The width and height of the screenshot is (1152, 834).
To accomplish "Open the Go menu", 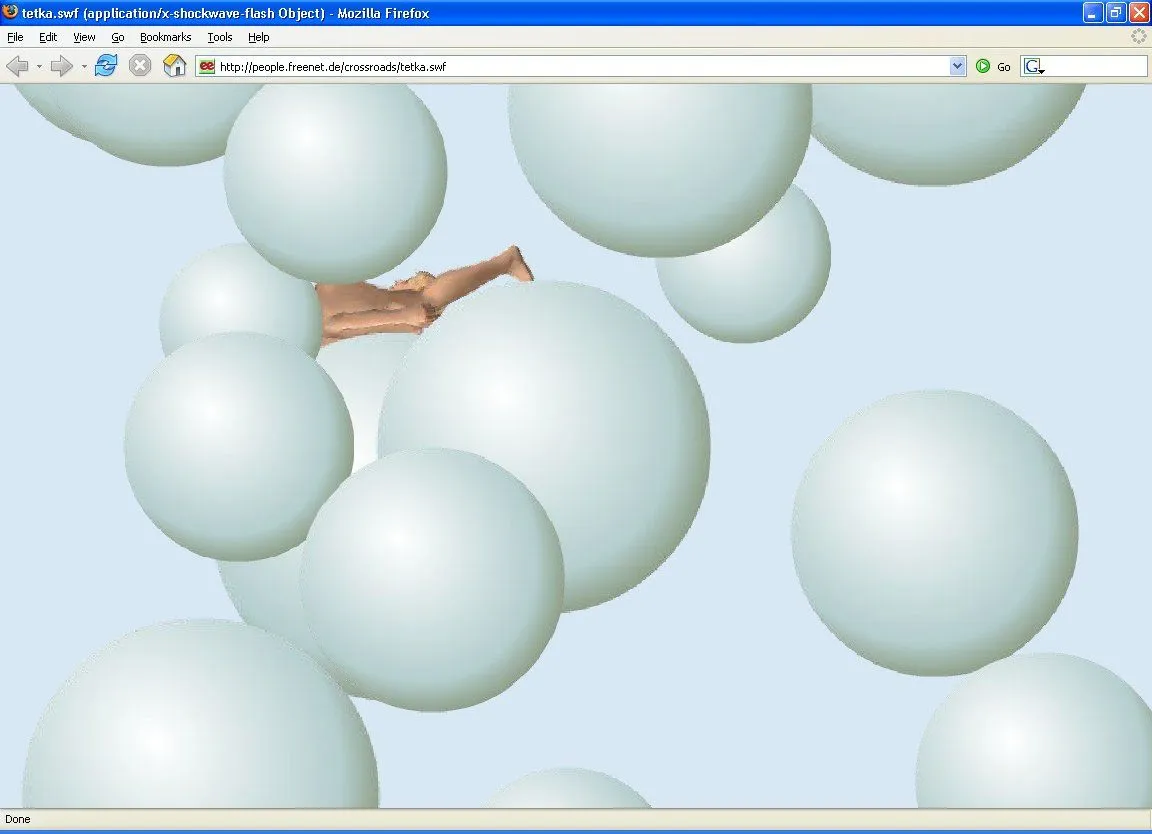I will pos(118,37).
